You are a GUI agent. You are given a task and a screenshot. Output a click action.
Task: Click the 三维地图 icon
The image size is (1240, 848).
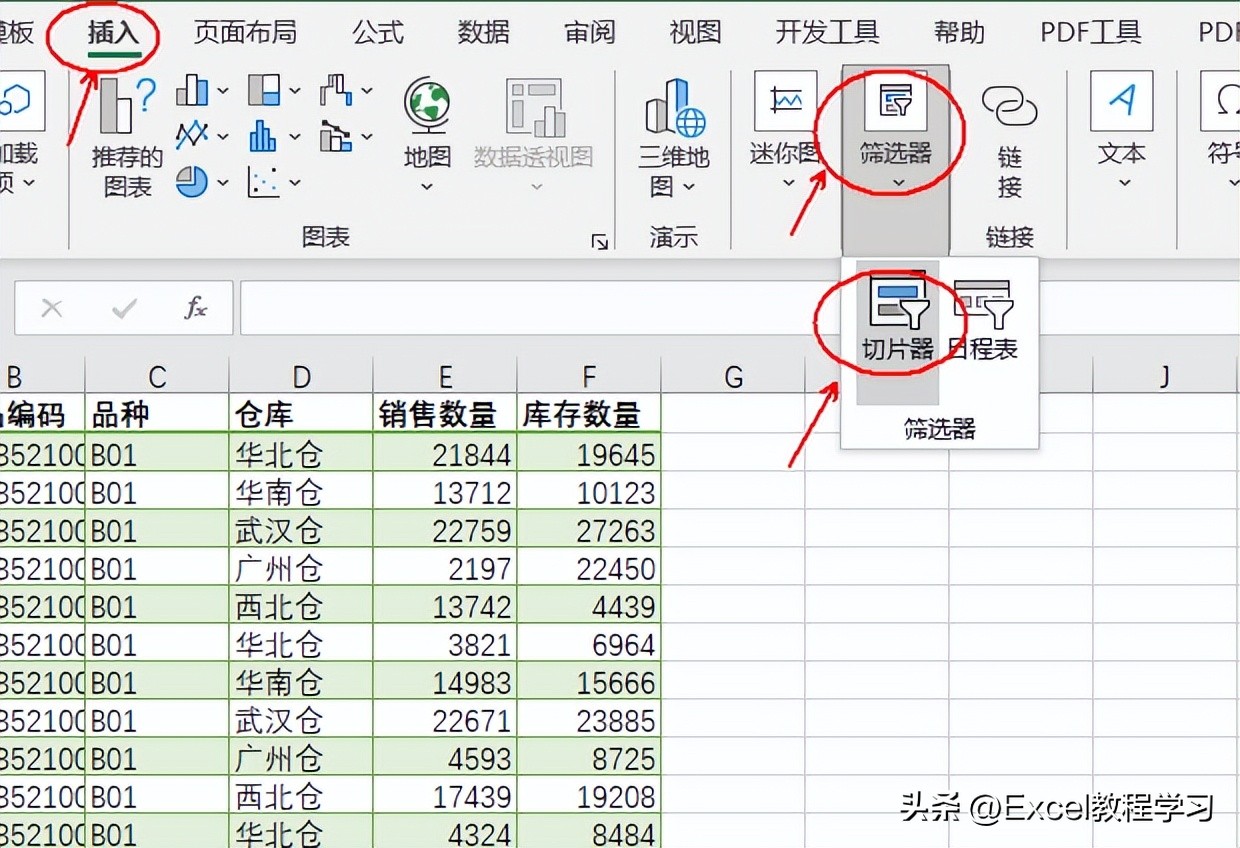(675, 107)
